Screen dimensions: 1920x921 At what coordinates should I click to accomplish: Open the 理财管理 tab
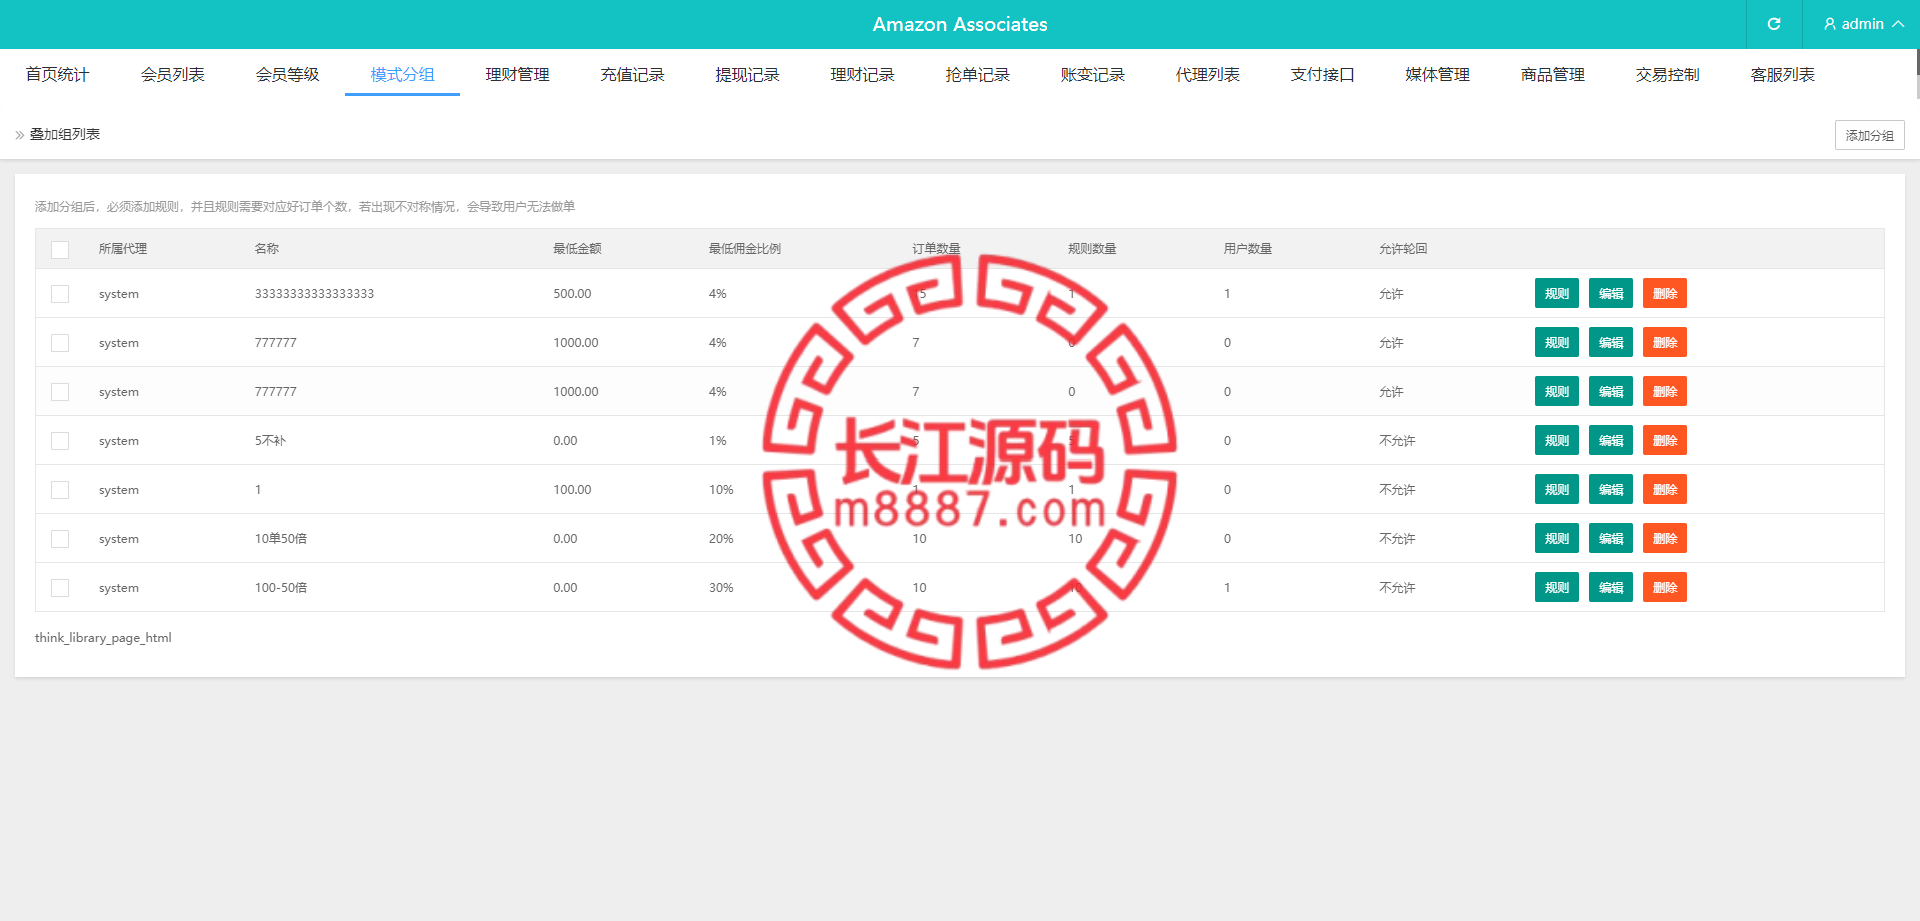pyautogui.click(x=517, y=75)
